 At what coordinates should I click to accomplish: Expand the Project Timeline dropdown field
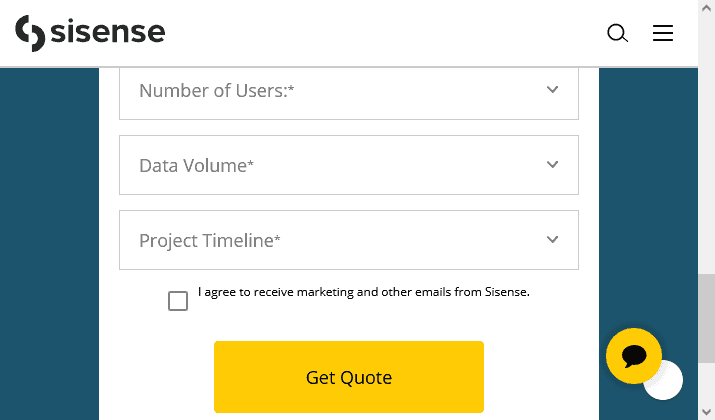(349, 240)
